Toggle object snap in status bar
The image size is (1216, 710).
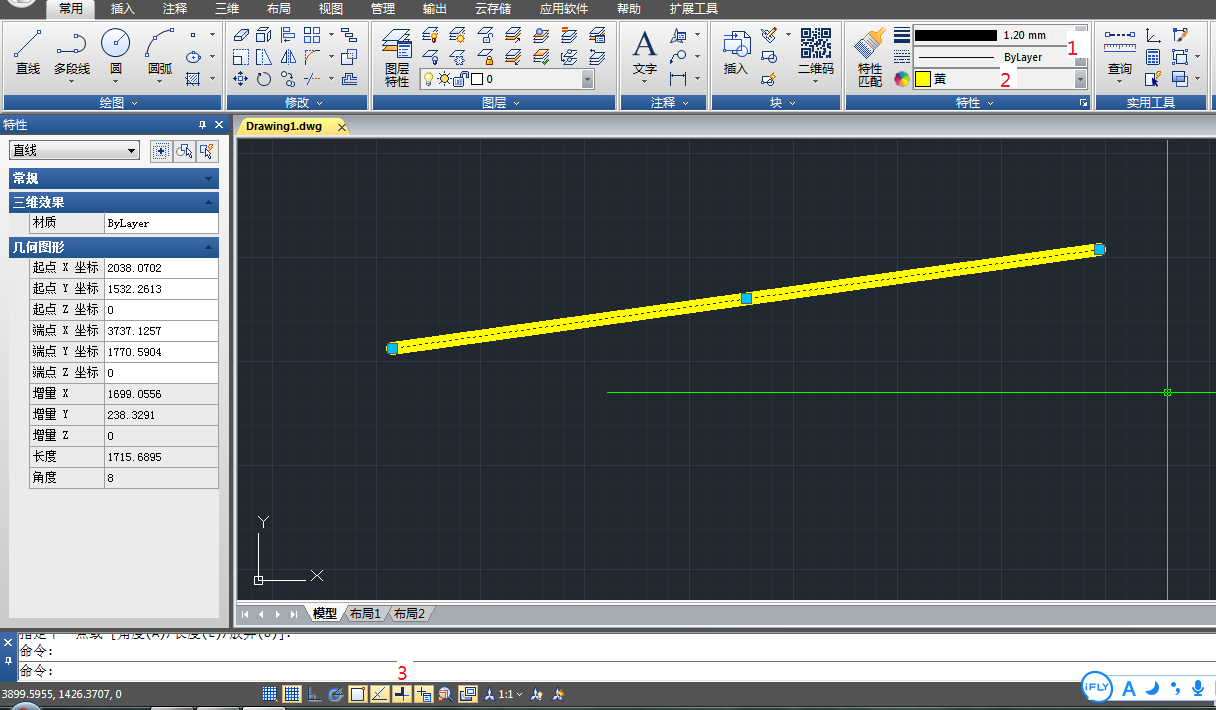[x=357, y=694]
